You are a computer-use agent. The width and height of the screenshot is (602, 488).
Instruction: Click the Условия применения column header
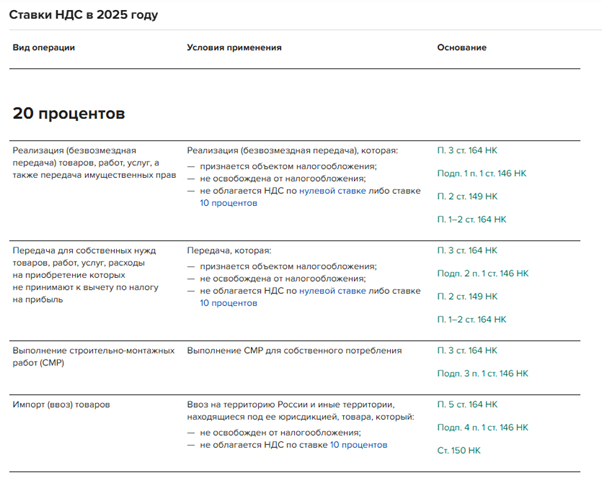tap(234, 48)
